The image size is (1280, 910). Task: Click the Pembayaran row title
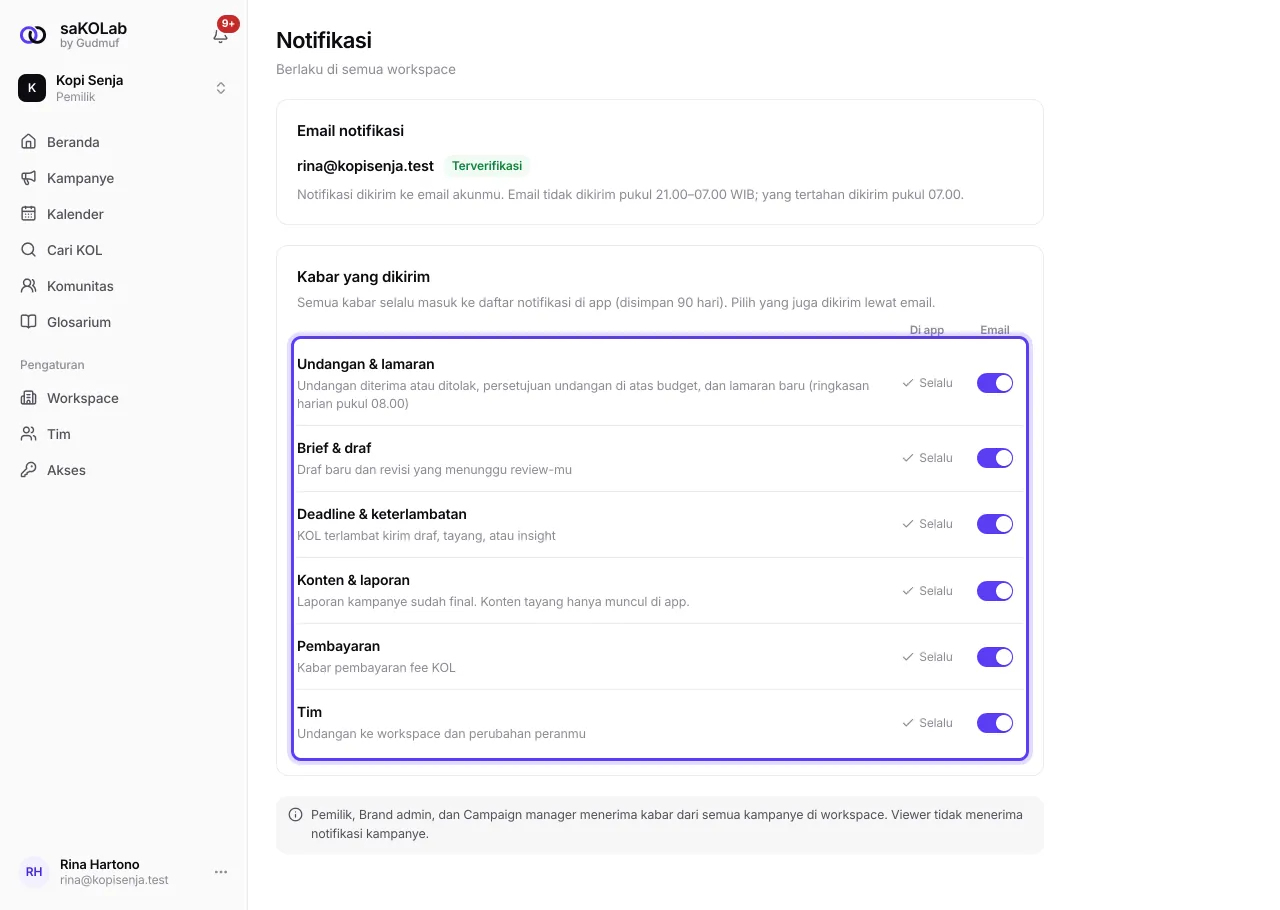(x=338, y=646)
